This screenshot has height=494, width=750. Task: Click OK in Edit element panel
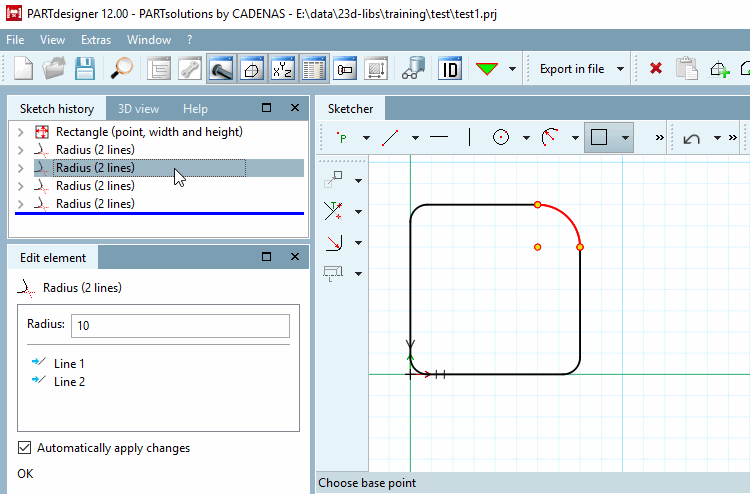(x=25, y=473)
